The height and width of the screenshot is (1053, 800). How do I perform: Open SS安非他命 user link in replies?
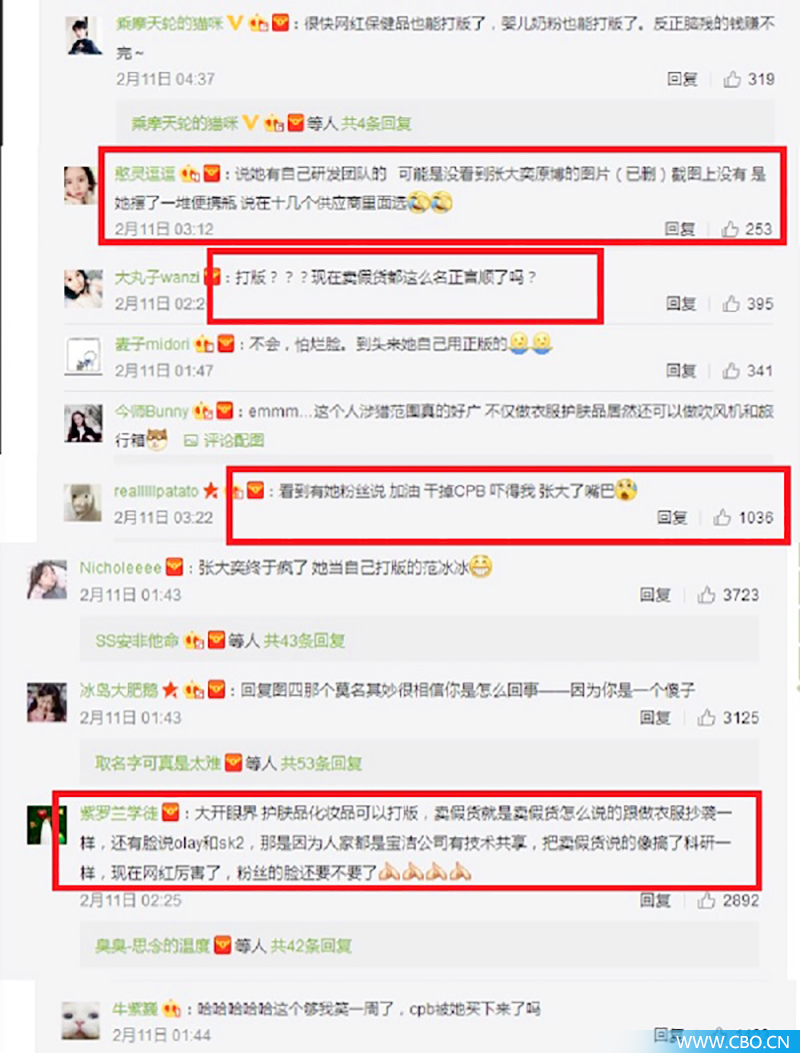tap(137, 641)
